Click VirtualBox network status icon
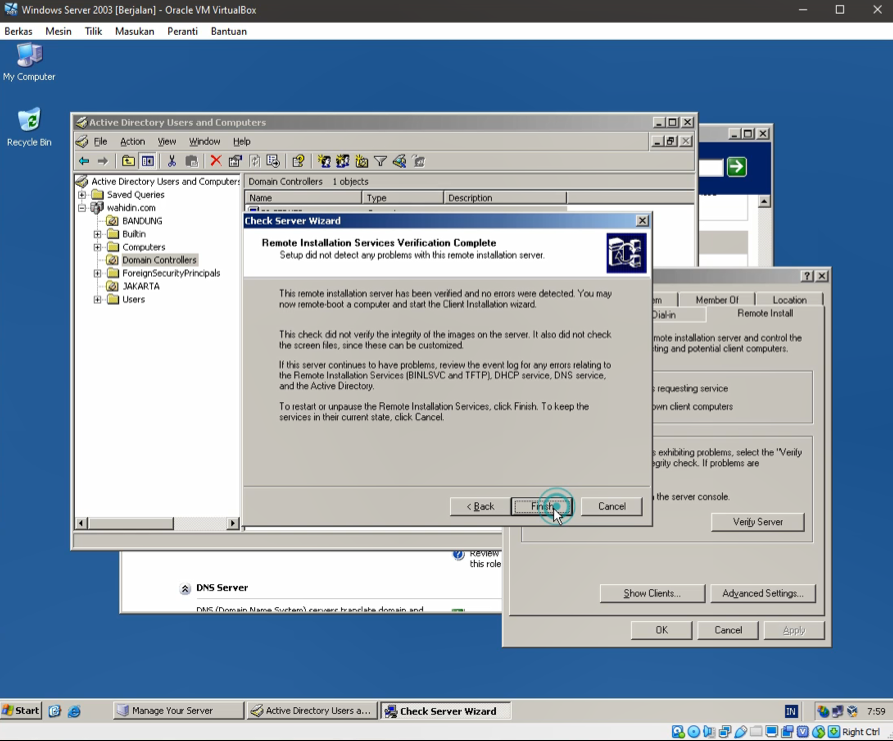 click(725, 732)
